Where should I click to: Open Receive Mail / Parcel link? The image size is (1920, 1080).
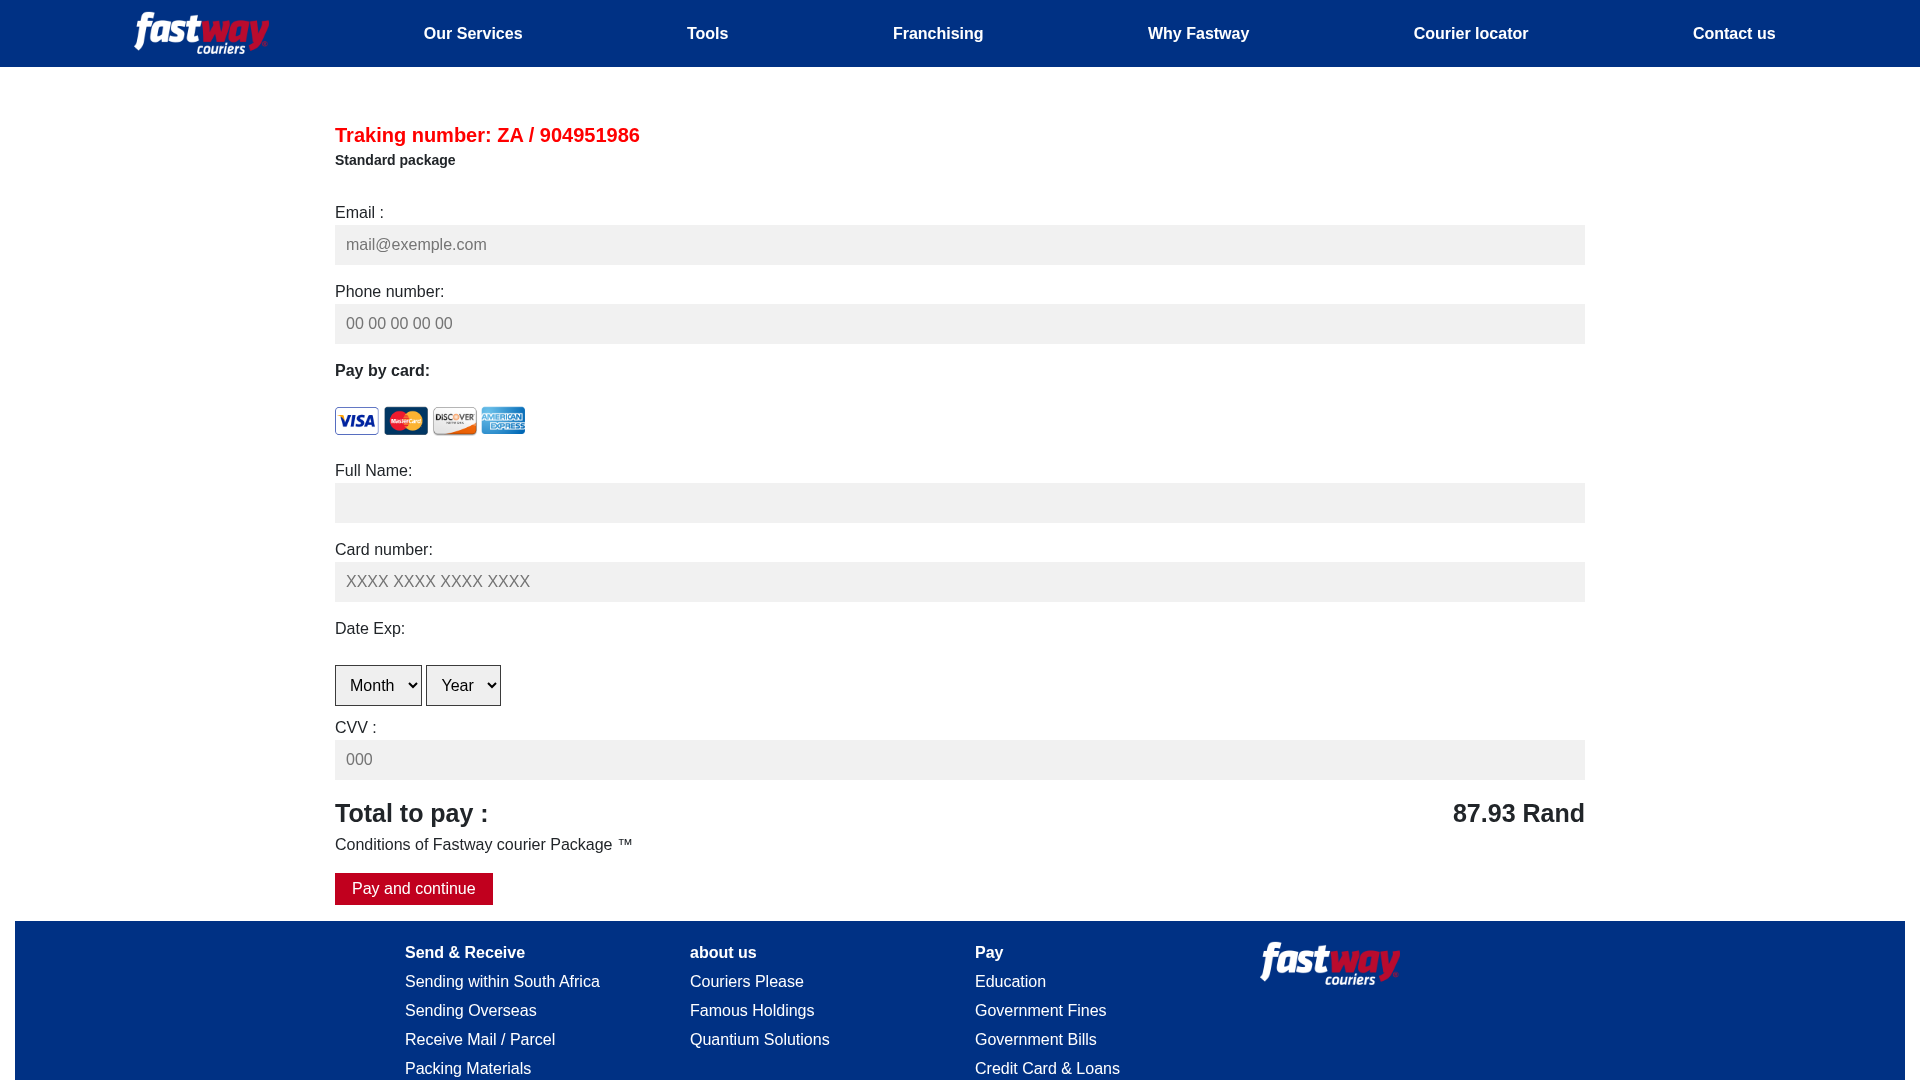pos(480,1040)
